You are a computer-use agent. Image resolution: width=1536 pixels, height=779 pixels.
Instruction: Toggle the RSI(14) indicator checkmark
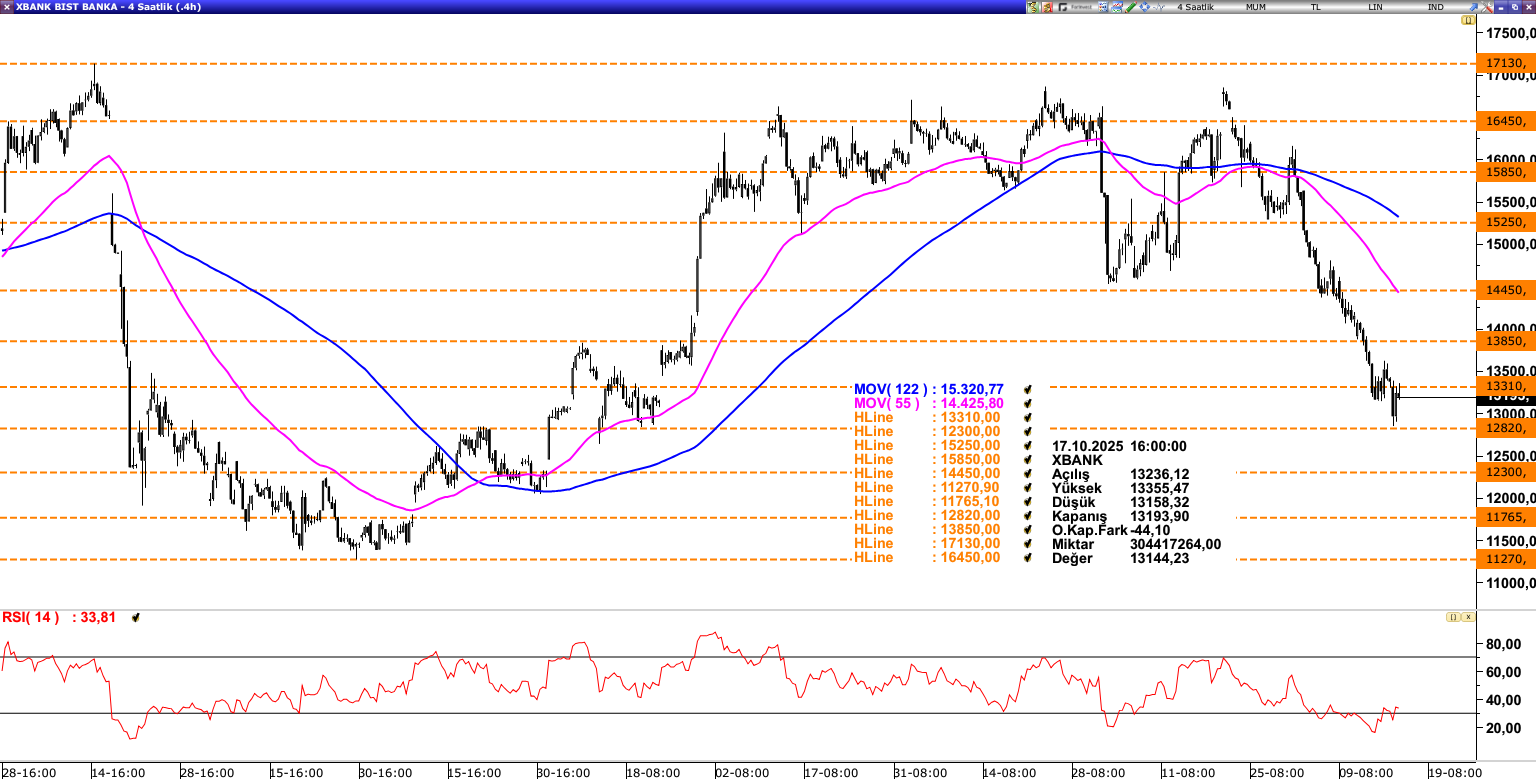point(135,618)
